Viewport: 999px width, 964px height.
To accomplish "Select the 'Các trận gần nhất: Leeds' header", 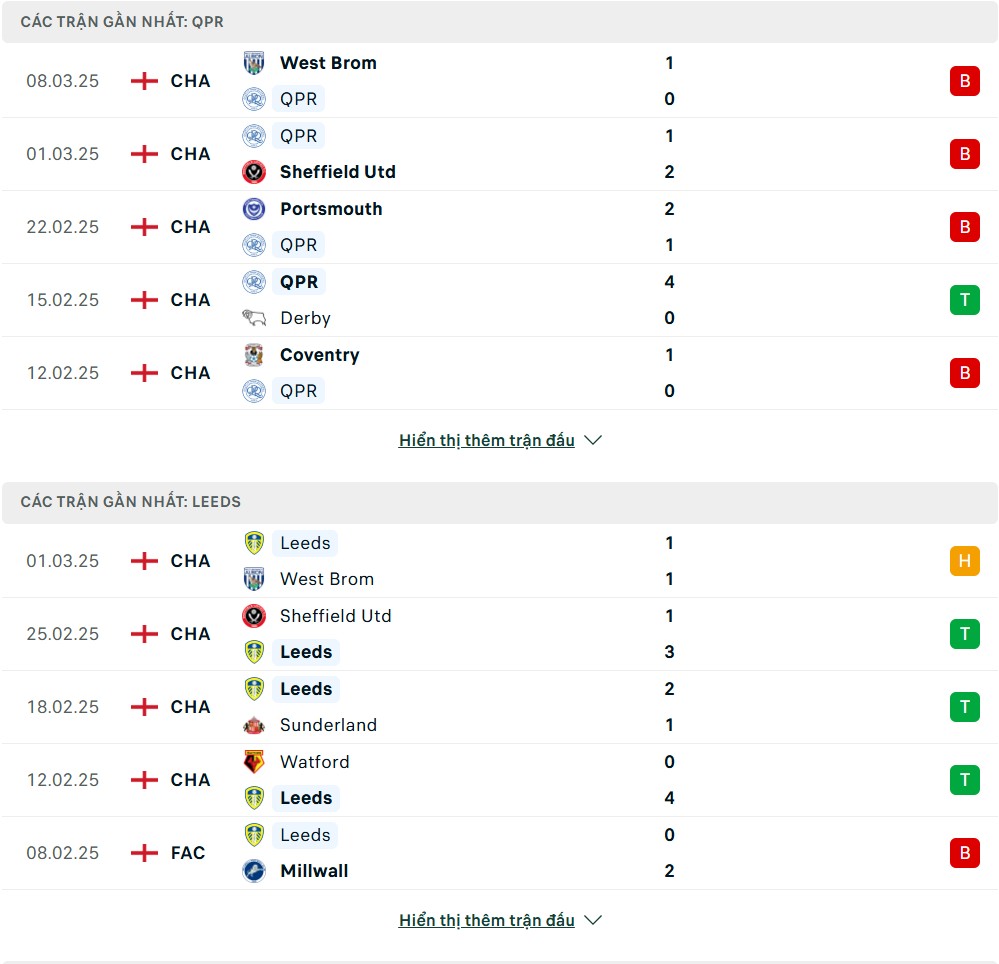I will pyautogui.click(x=500, y=502).
